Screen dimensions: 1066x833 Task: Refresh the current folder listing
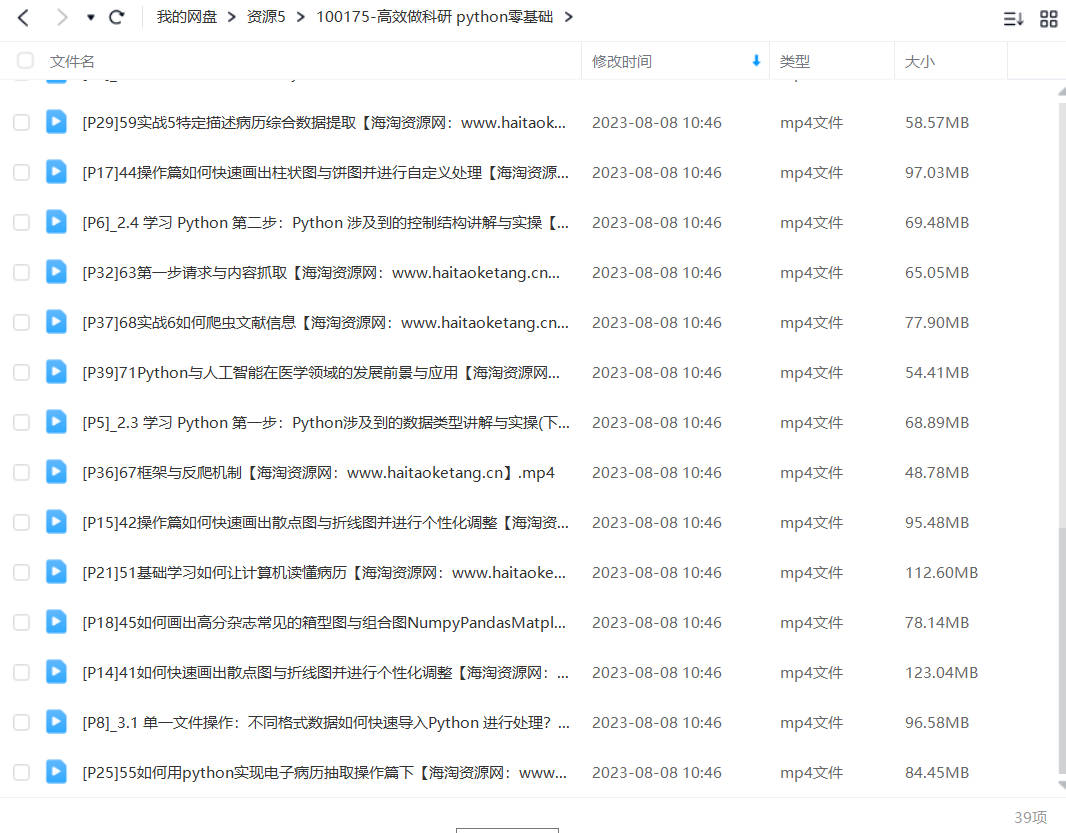117,17
